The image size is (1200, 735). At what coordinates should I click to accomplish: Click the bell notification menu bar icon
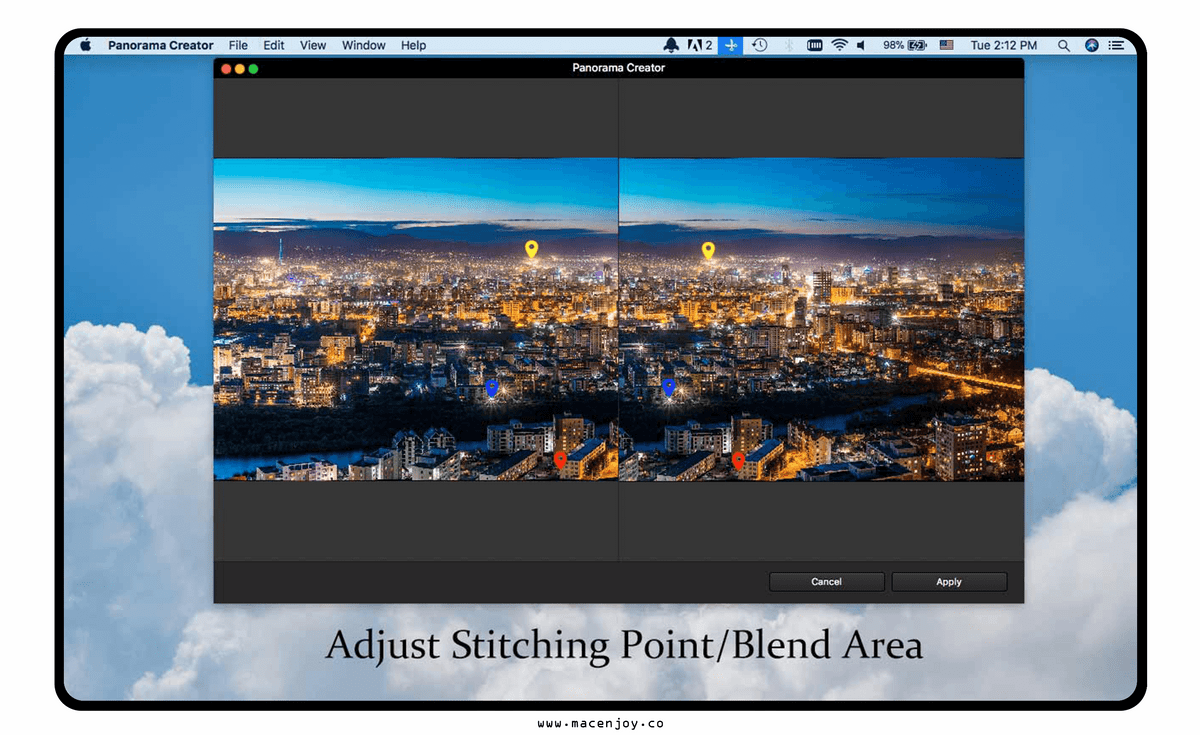click(670, 45)
